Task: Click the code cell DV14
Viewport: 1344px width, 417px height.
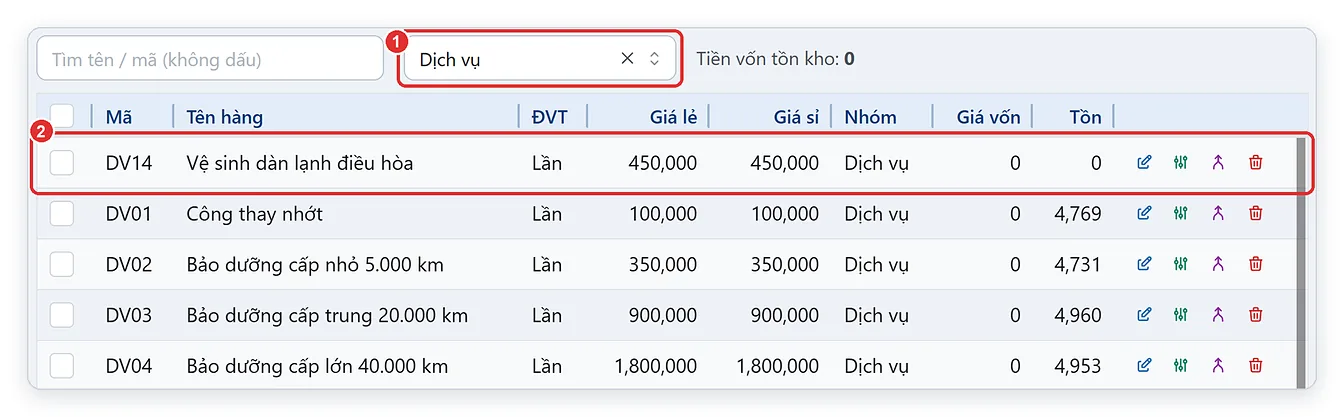Action: pyautogui.click(x=129, y=162)
